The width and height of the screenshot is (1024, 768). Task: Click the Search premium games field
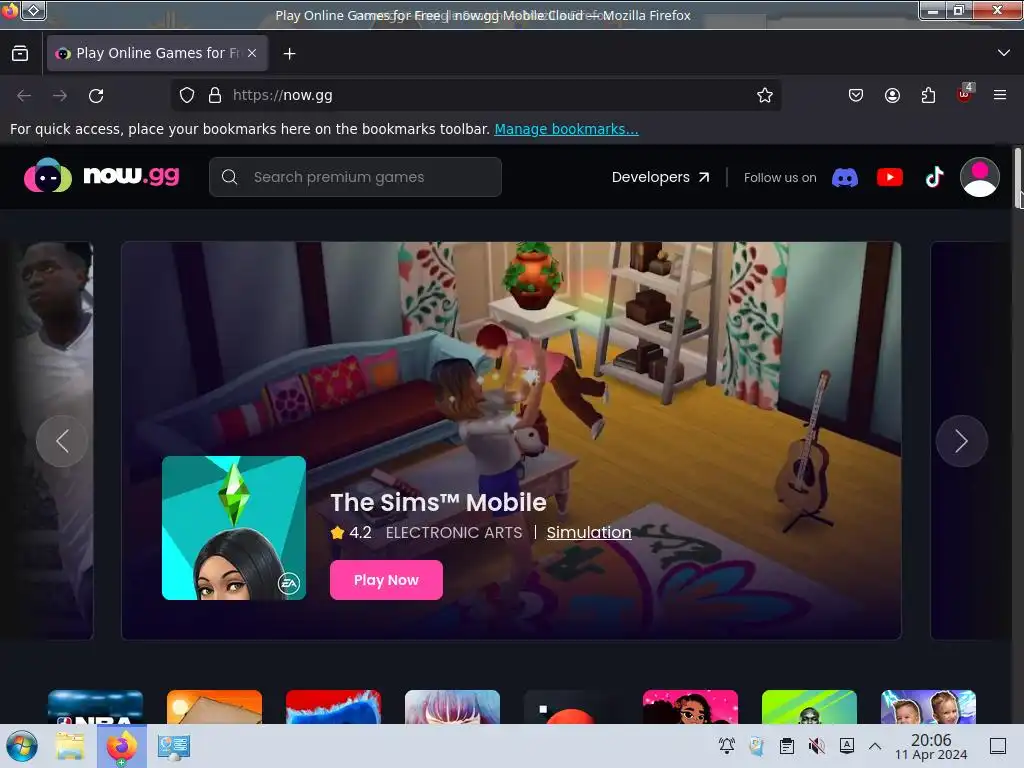(355, 177)
